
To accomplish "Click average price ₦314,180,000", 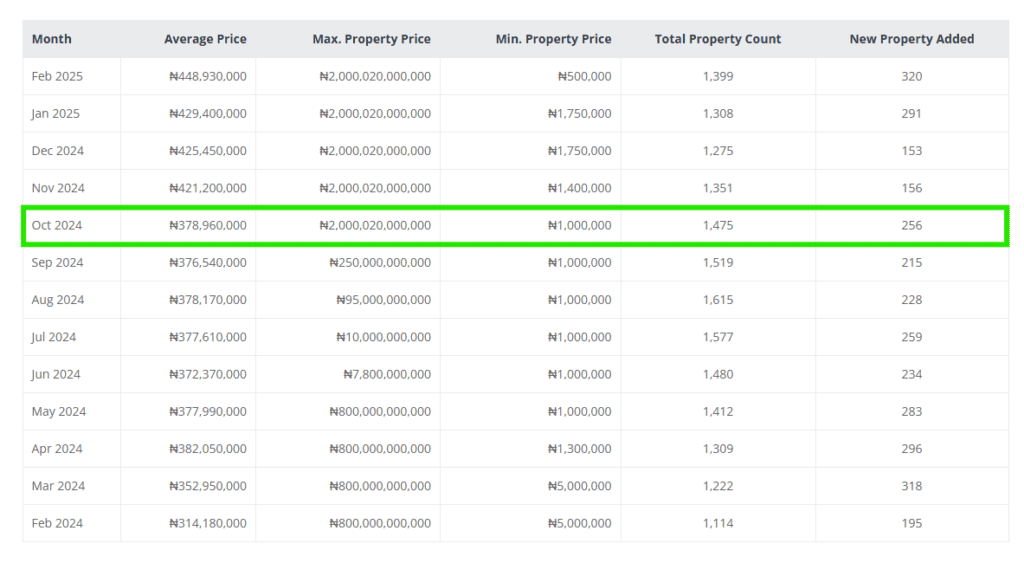I will click(x=208, y=523).
